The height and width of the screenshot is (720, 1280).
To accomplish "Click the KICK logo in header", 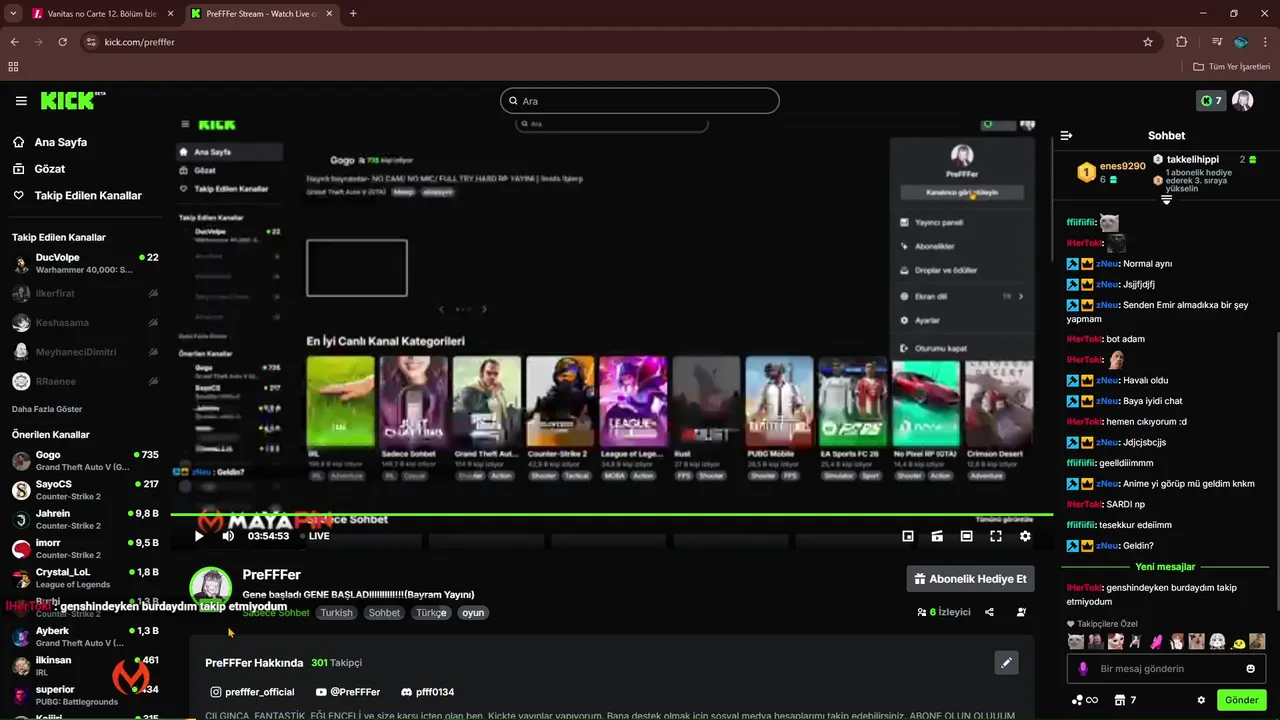I will [72, 101].
